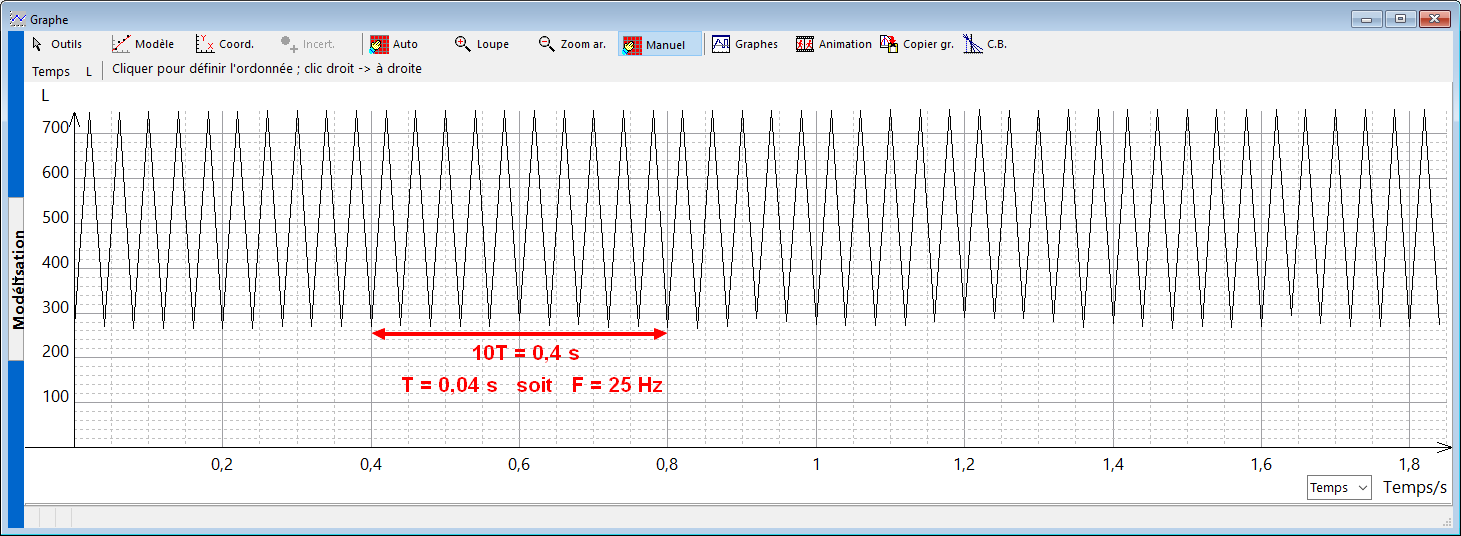Click the 400 ordinate label
Screen dimensions: 1461x536
55,263
